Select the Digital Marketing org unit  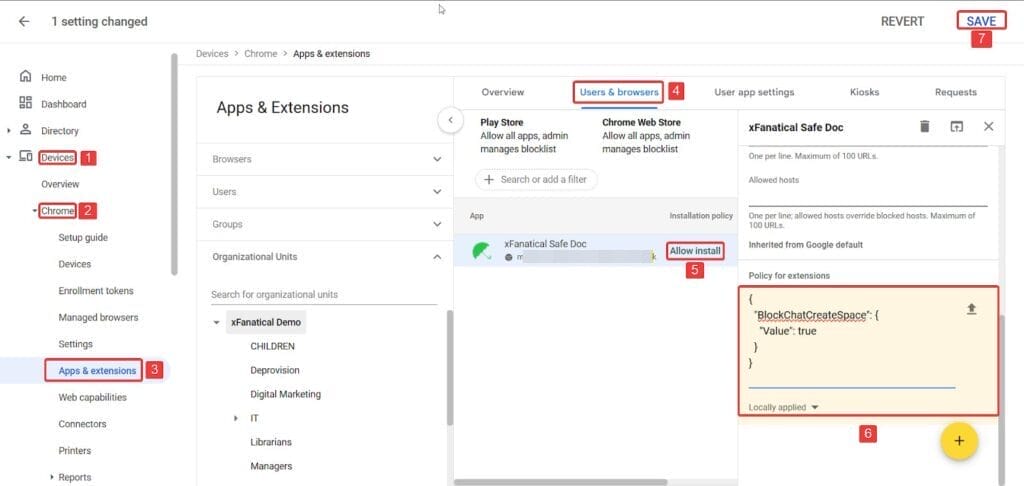pyautogui.click(x=285, y=395)
